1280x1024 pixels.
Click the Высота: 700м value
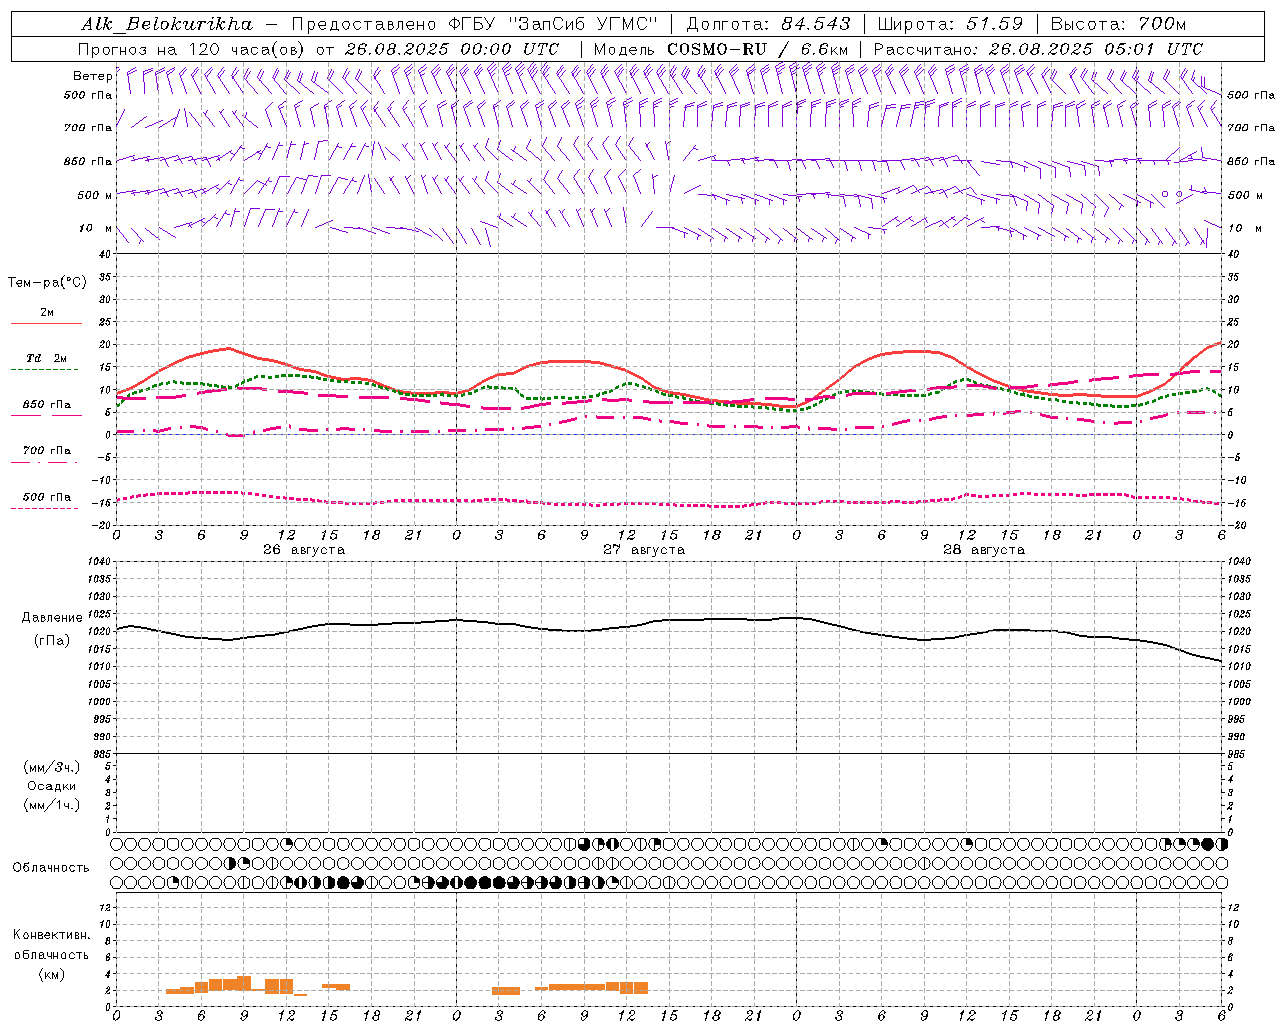[x=1118, y=24]
